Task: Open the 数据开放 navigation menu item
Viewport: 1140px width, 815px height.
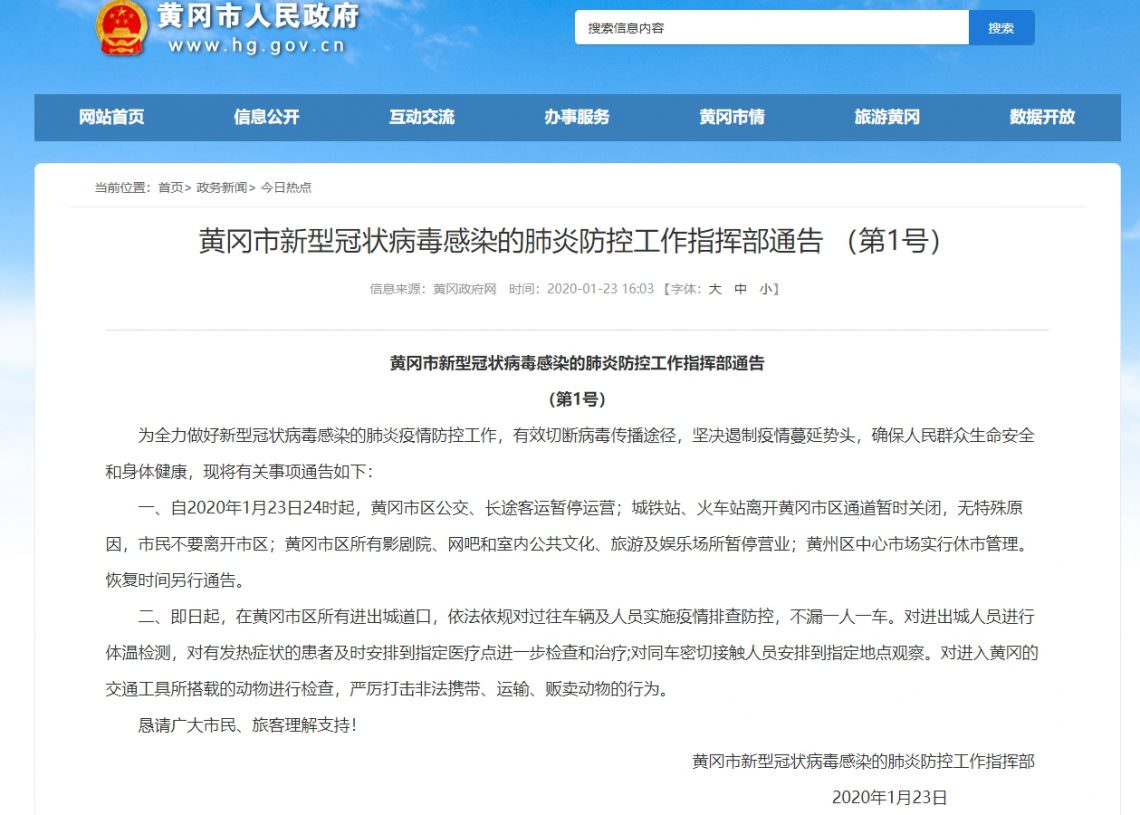Action: 1043,117
